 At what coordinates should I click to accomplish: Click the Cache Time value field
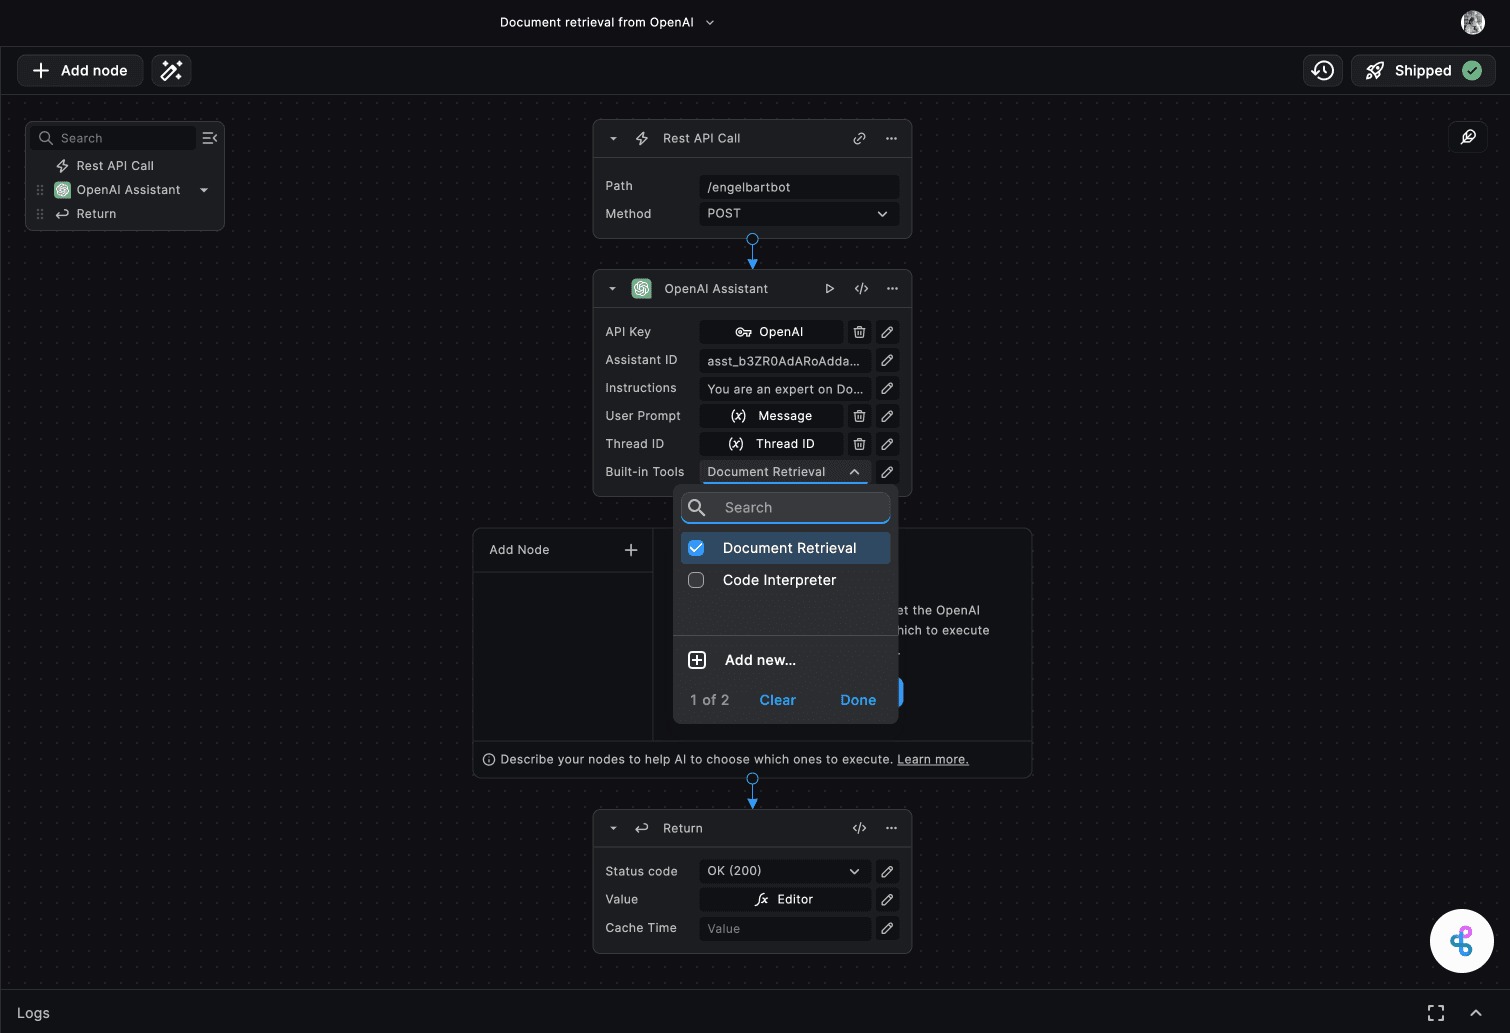[x=784, y=928]
